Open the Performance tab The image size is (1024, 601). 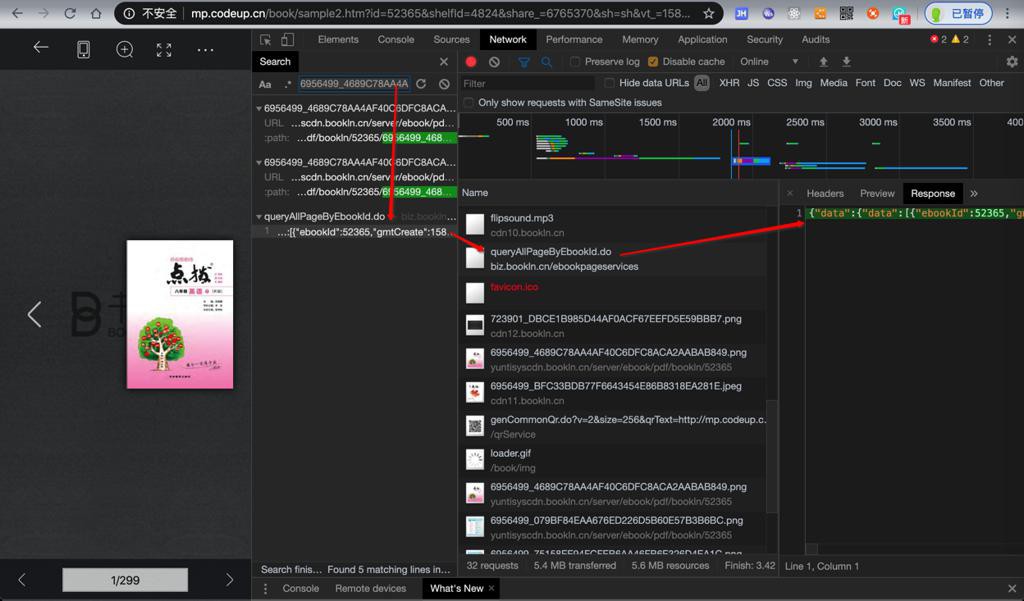pos(574,40)
